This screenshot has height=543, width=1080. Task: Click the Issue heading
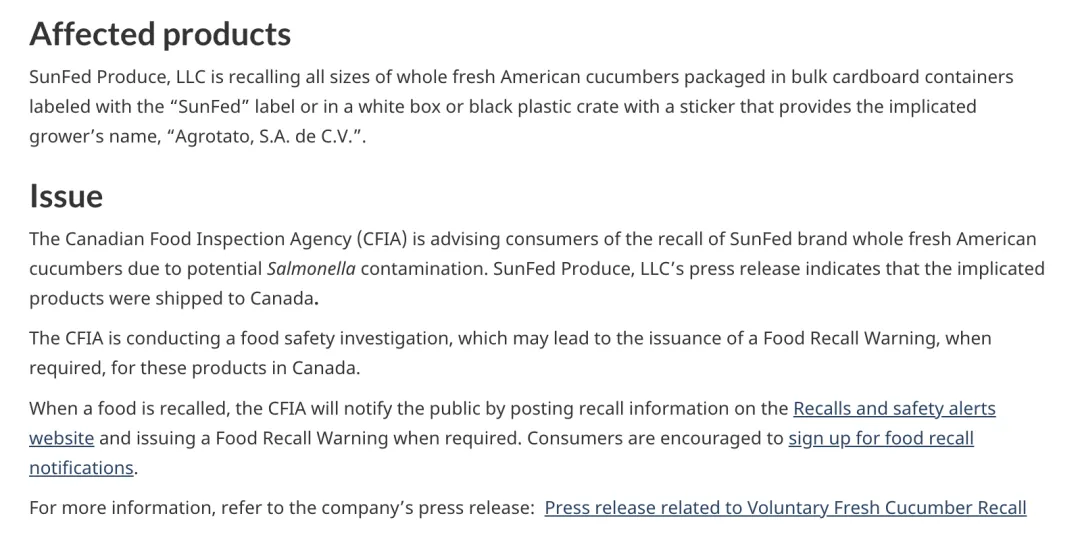point(66,196)
